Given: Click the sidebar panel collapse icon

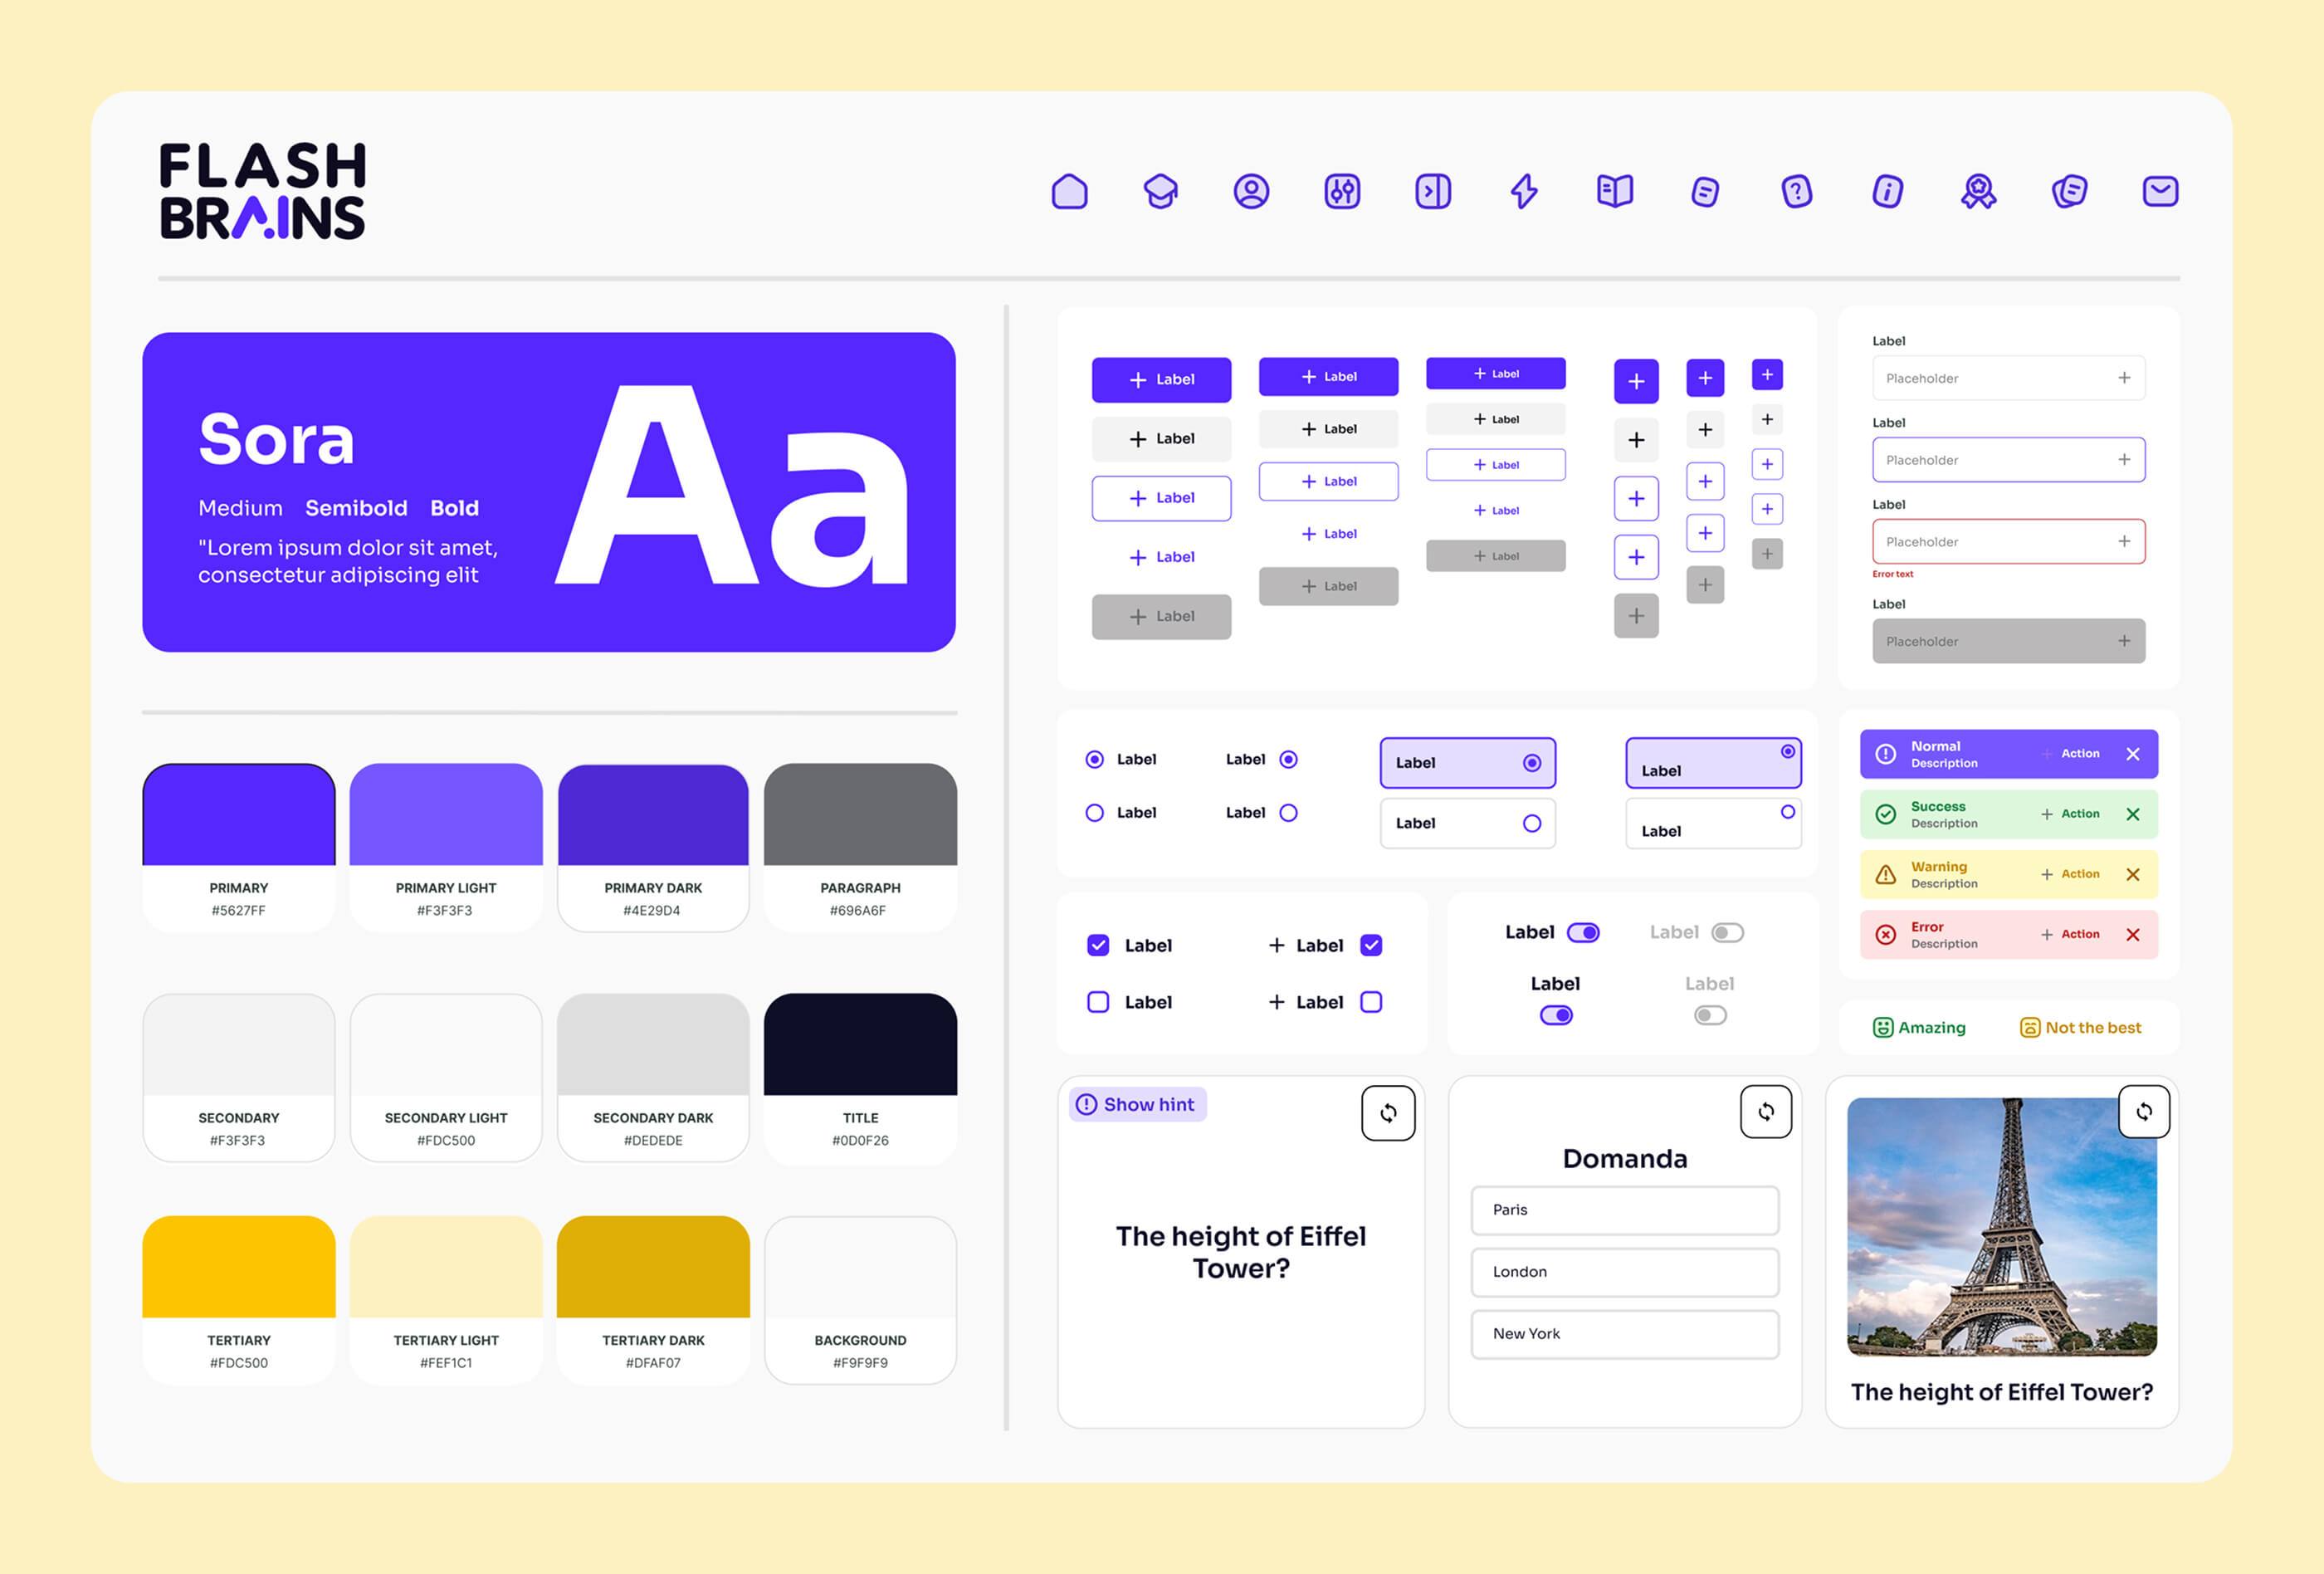Looking at the screenshot, I should (x=1433, y=191).
